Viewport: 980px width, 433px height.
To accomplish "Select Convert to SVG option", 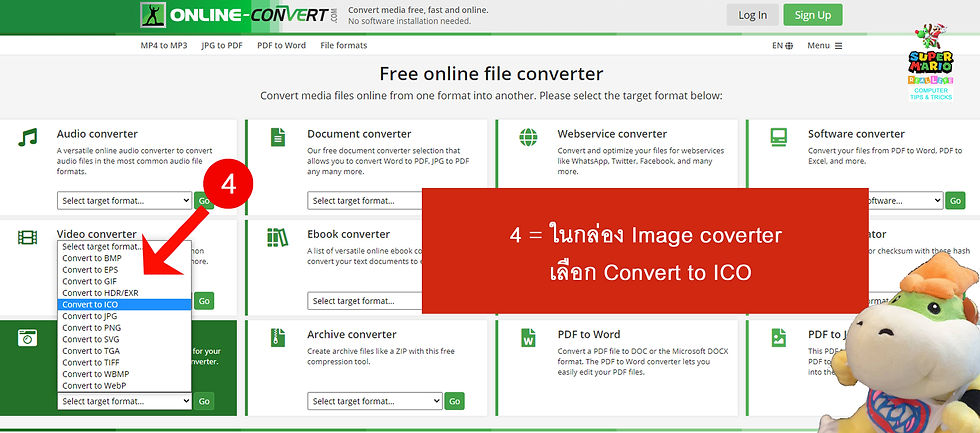I will [x=124, y=339].
